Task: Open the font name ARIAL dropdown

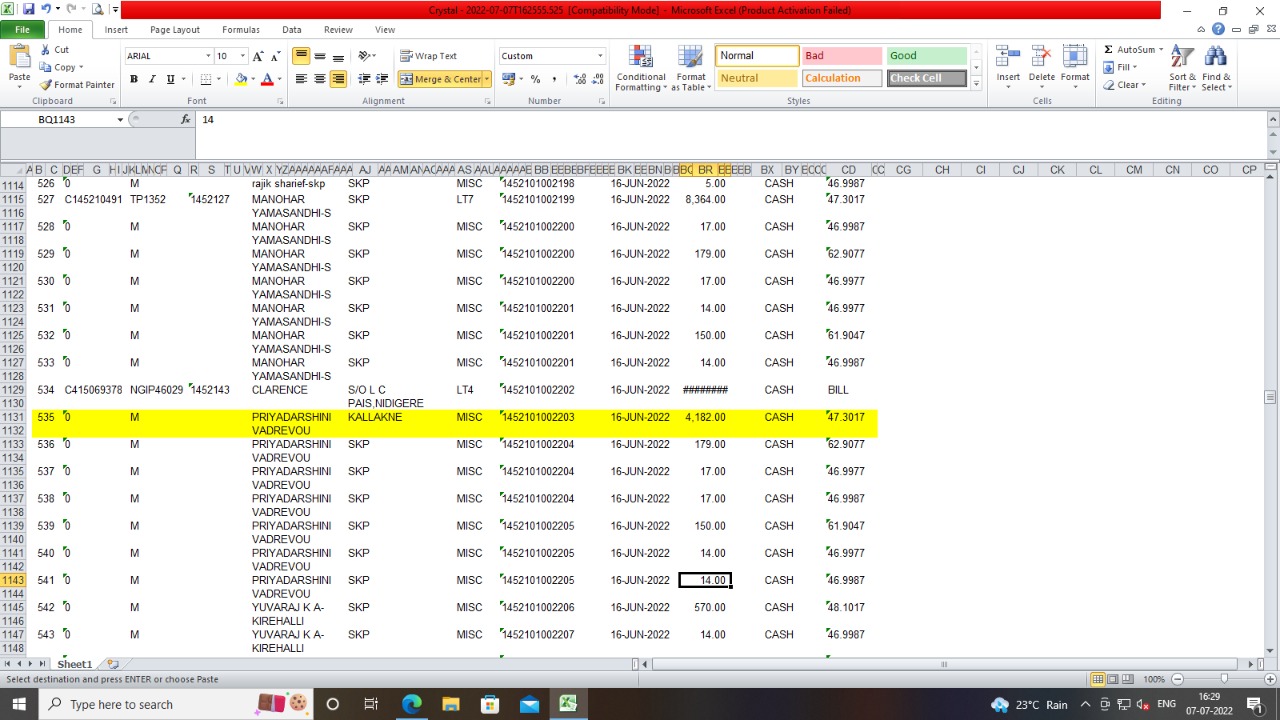Action: 208,56
